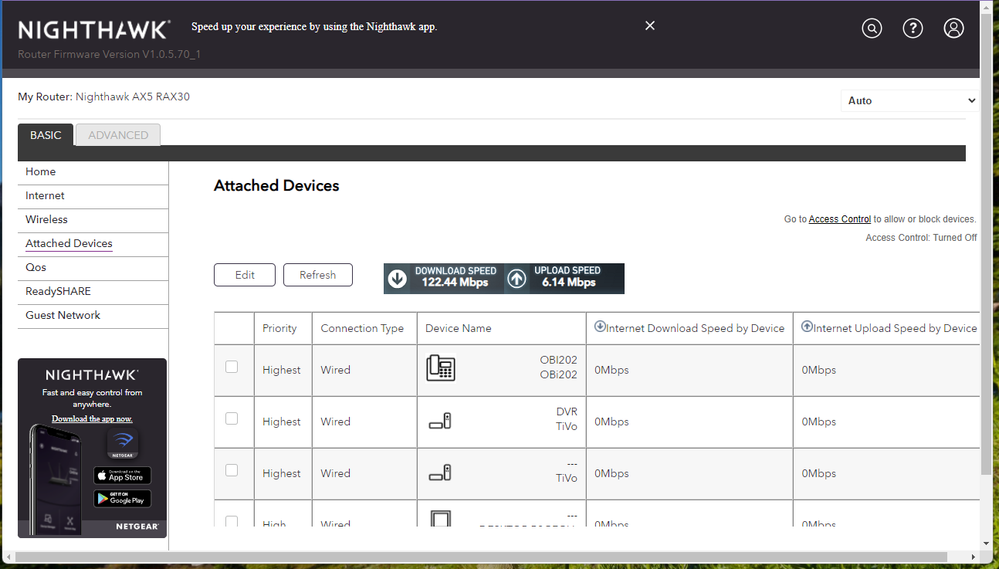This screenshot has height=569, width=999.
Task: Click the OBI202 device name text
Action: point(558,367)
